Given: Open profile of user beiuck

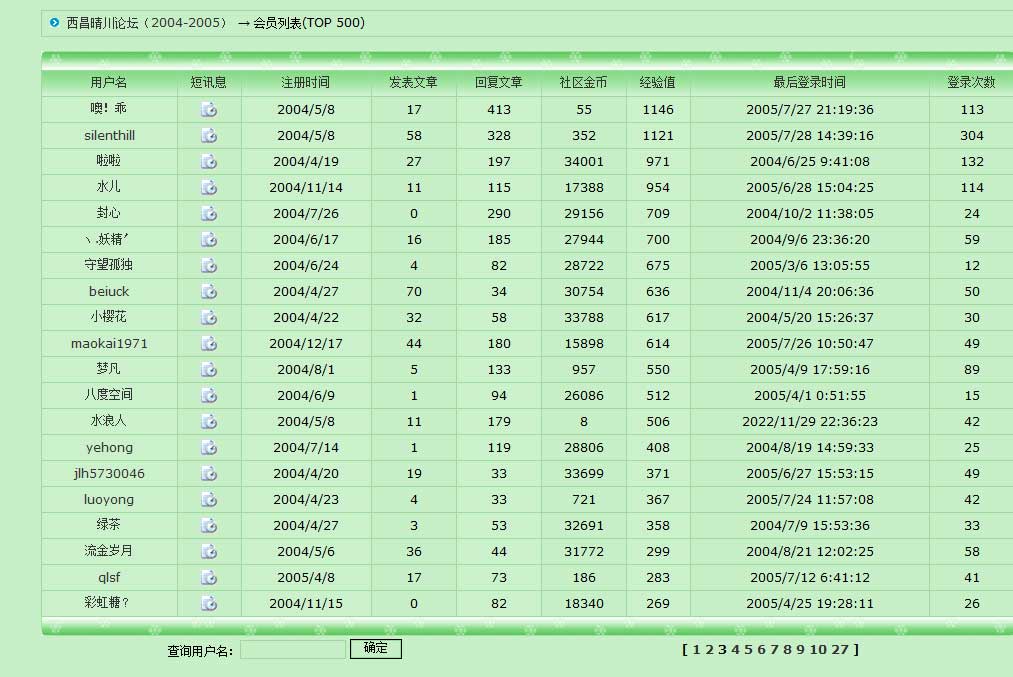Looking at the screenshot, I should pos(109,291).
